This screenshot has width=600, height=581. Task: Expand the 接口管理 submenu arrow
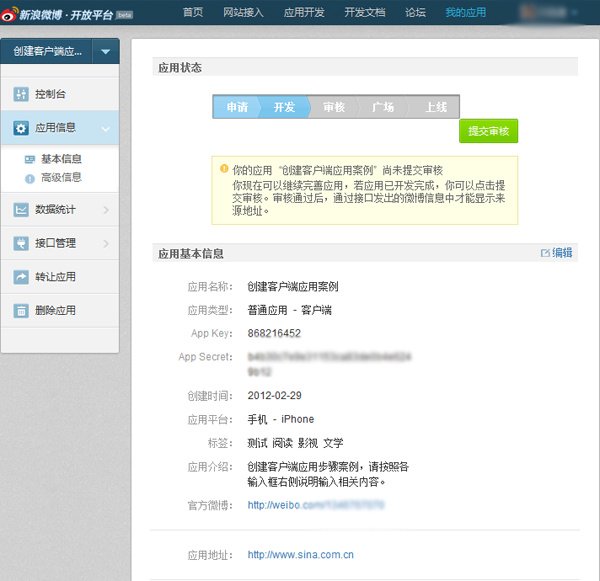(x=105, y=243)
